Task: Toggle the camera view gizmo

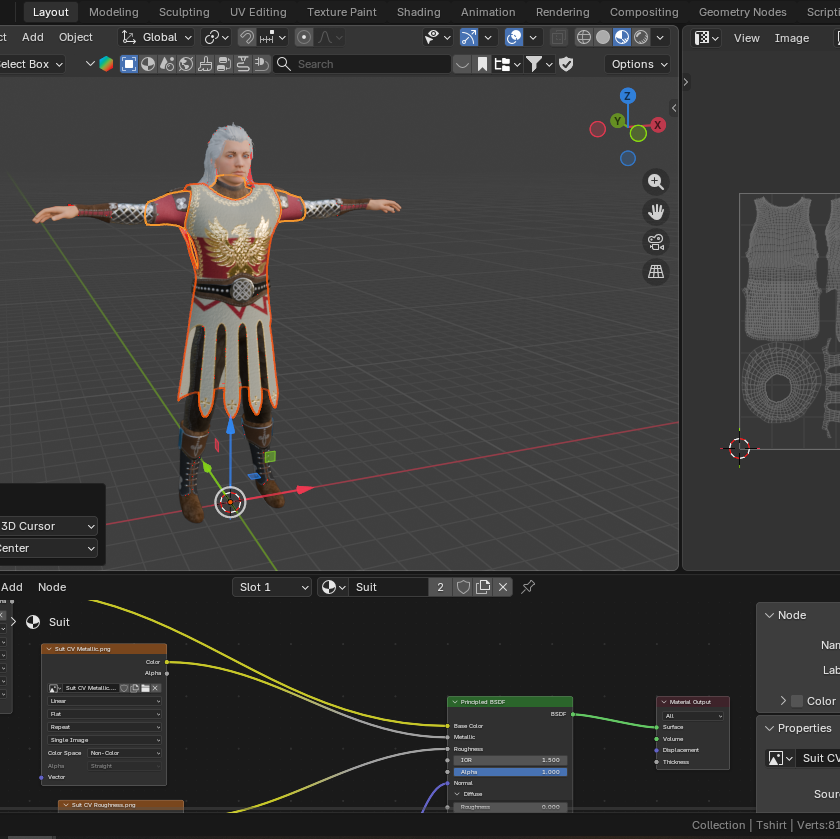Action: point(656,242)
